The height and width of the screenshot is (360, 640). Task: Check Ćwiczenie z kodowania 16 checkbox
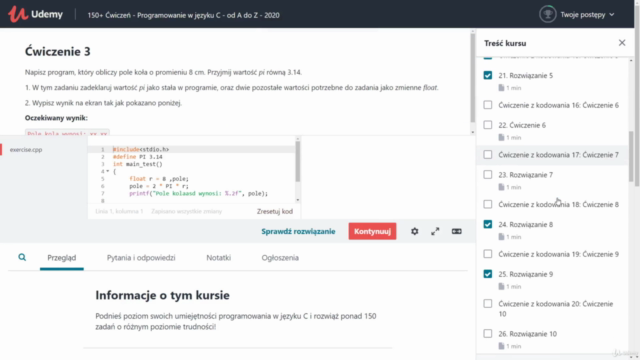[488, 105]
